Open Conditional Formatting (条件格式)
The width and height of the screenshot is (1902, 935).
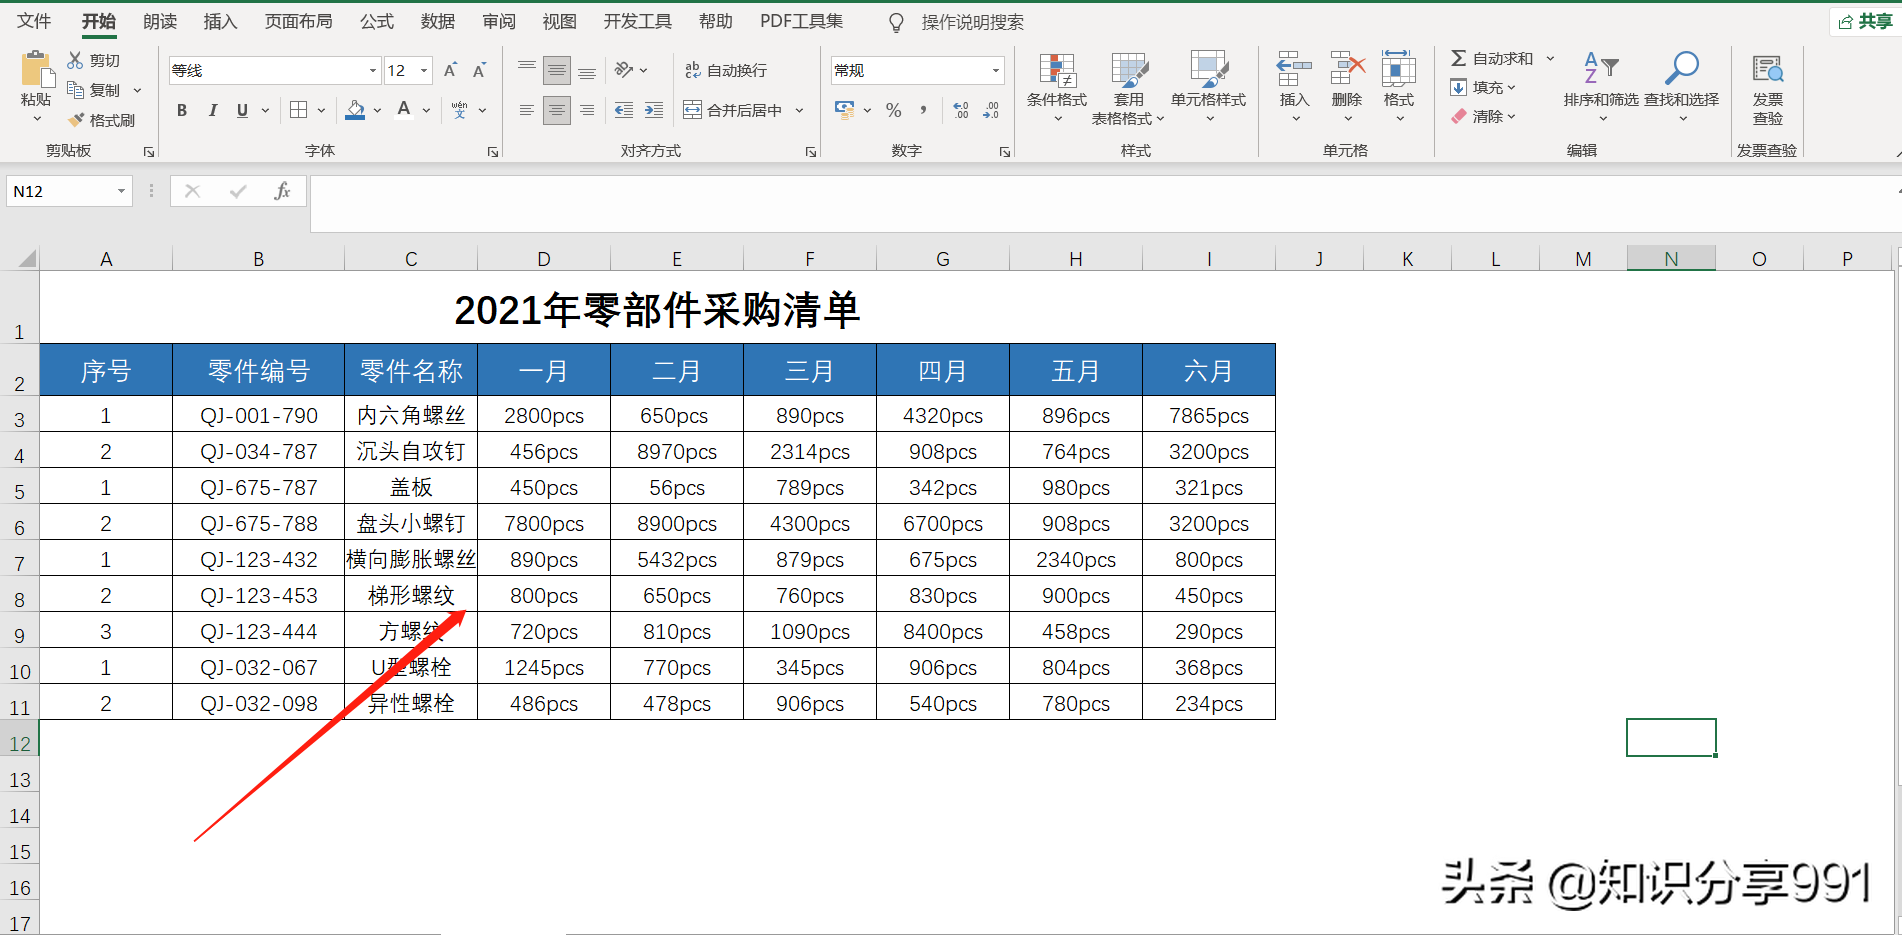point(1057,88)
